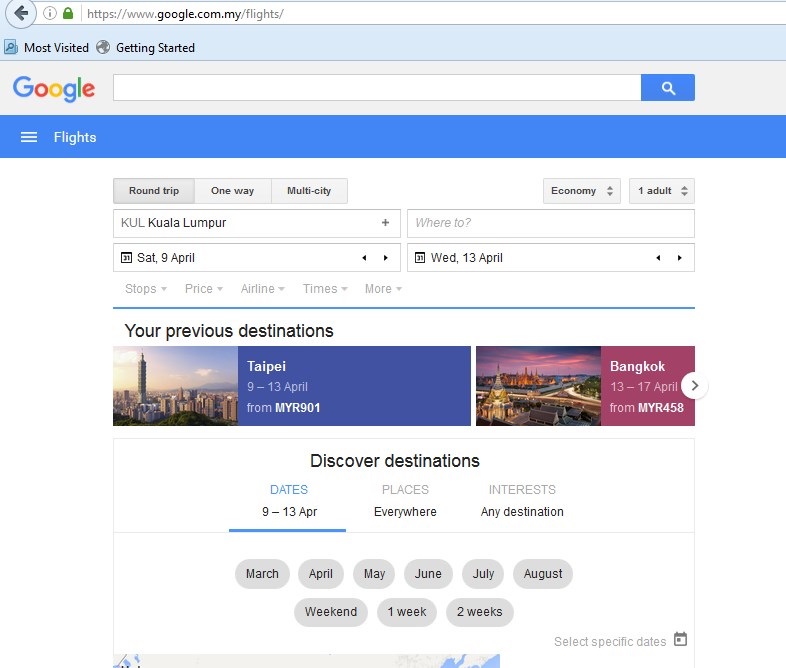
Task: Select the June month chip
Action: point(428,574)
